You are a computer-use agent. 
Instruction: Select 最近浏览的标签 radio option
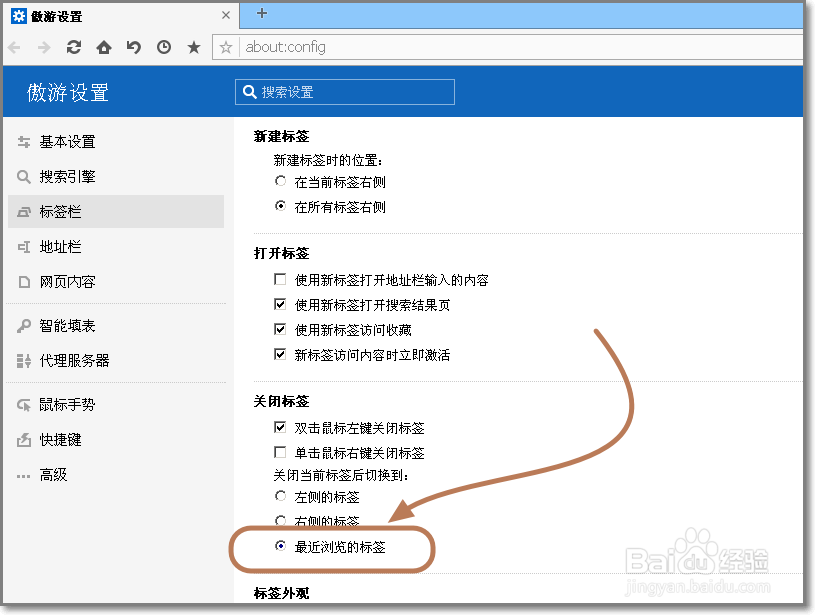[x=281, y=545]
